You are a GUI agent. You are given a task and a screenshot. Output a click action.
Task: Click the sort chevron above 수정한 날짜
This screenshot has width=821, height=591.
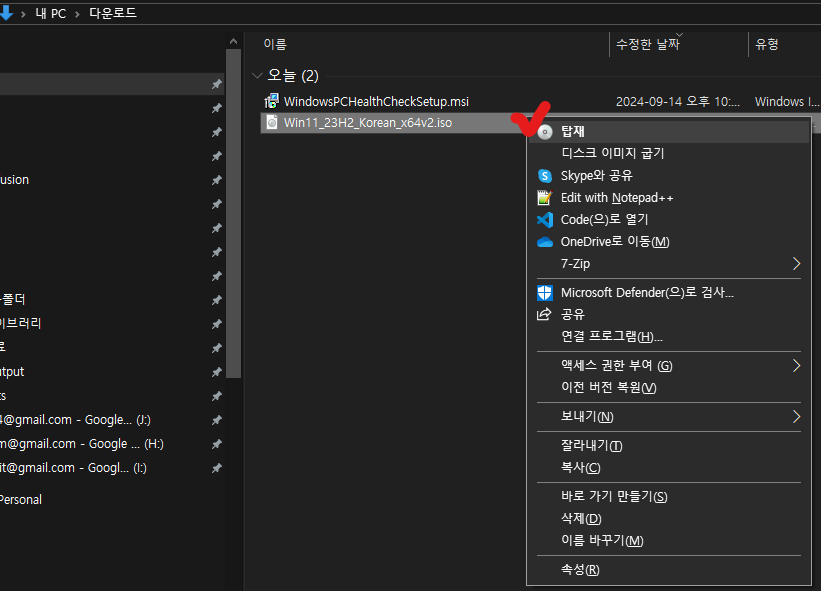[679, 35]
